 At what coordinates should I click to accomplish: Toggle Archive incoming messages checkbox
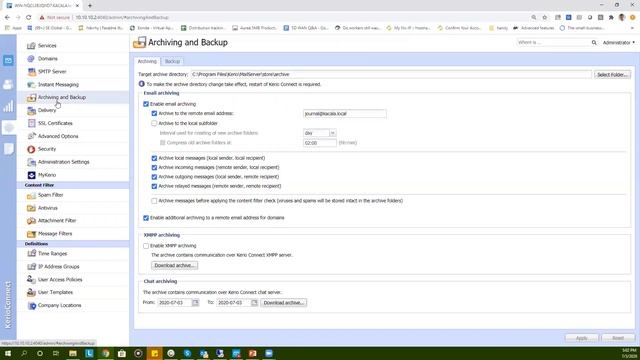154,167
